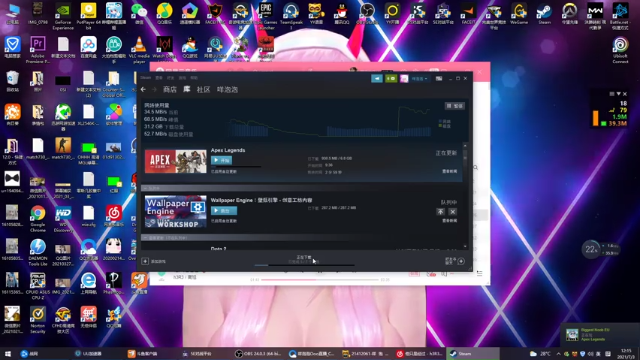Collapse the scheduled updates section header
Image resolution: width=640 pixels, height=360 pixels.
coord(165,238)
